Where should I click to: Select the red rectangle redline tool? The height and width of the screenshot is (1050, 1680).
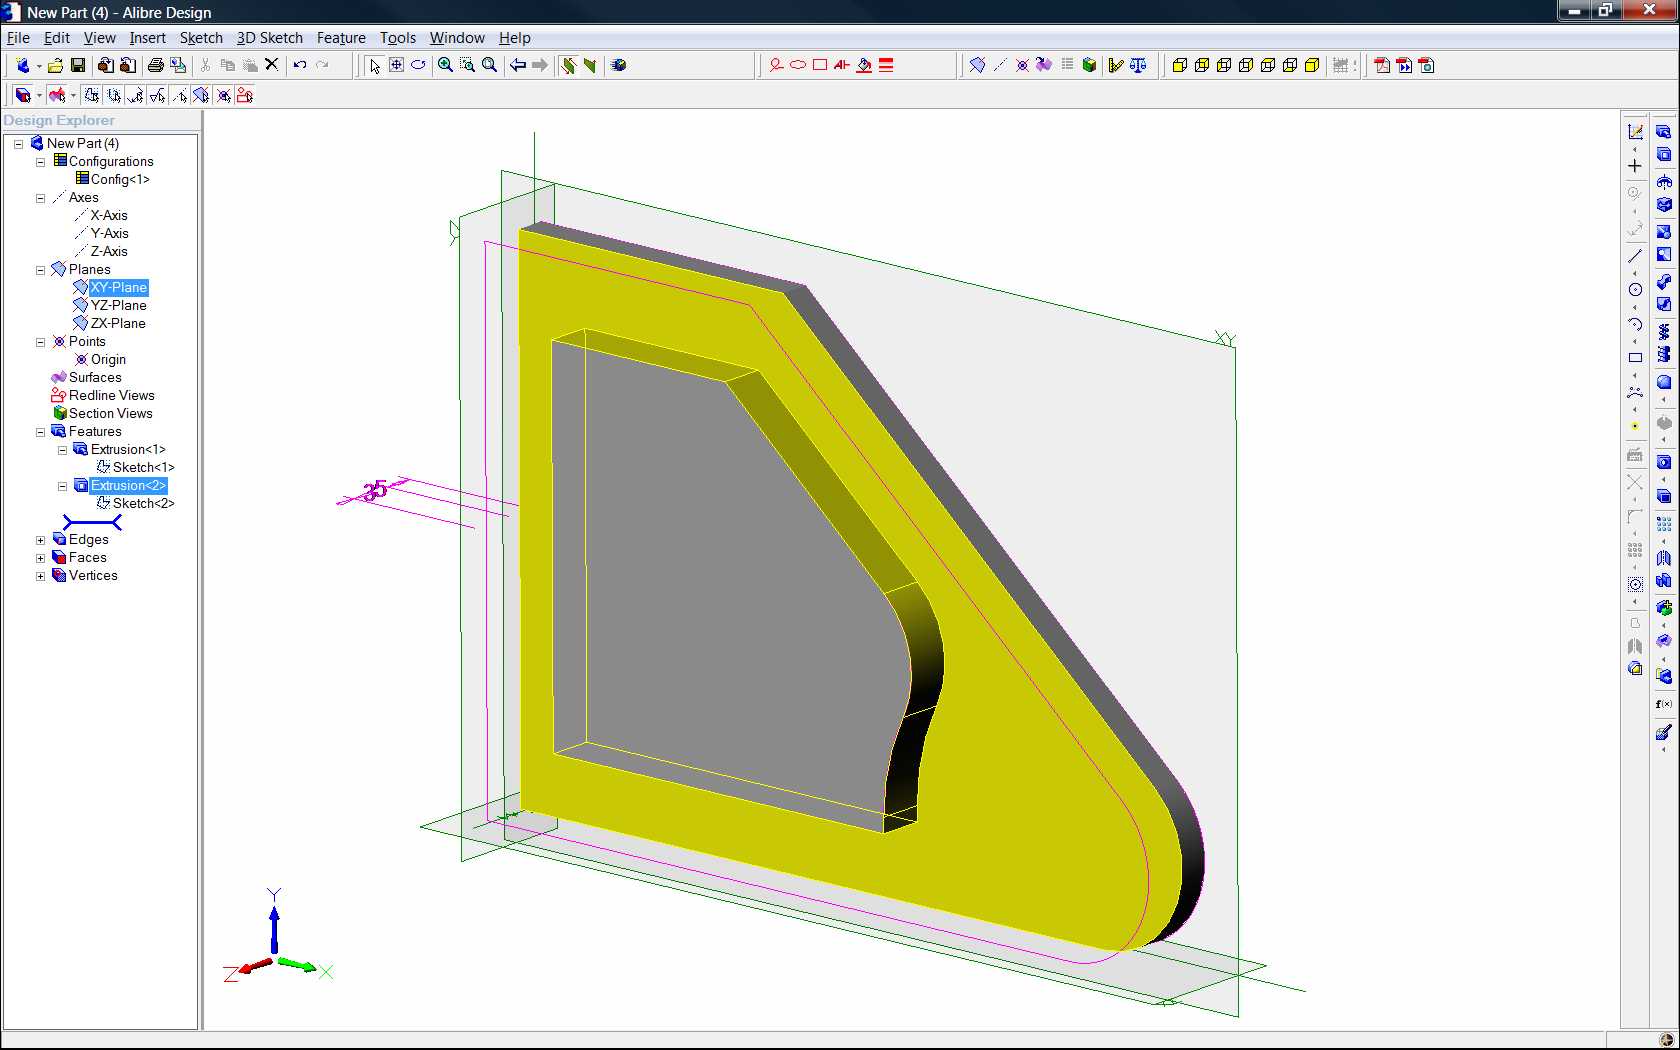(x=820, y=65)
